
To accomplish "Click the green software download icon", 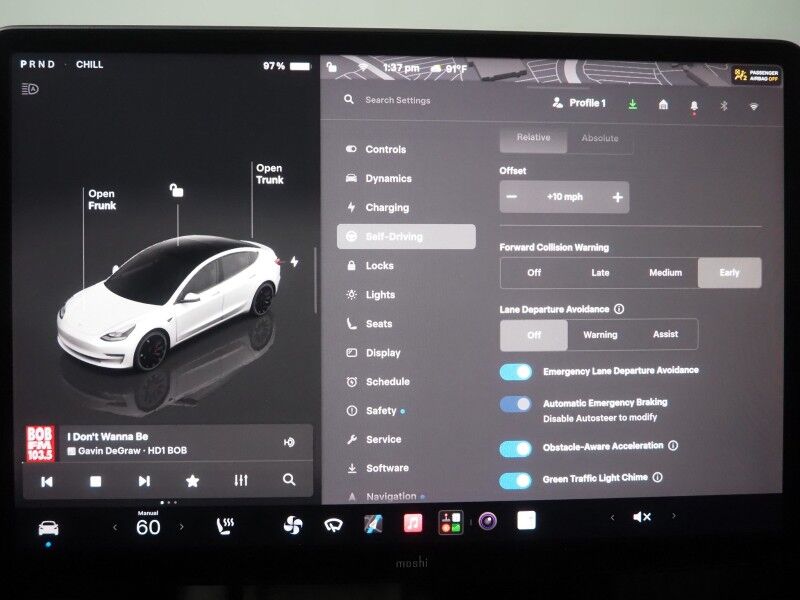I will tap(633, 105).
